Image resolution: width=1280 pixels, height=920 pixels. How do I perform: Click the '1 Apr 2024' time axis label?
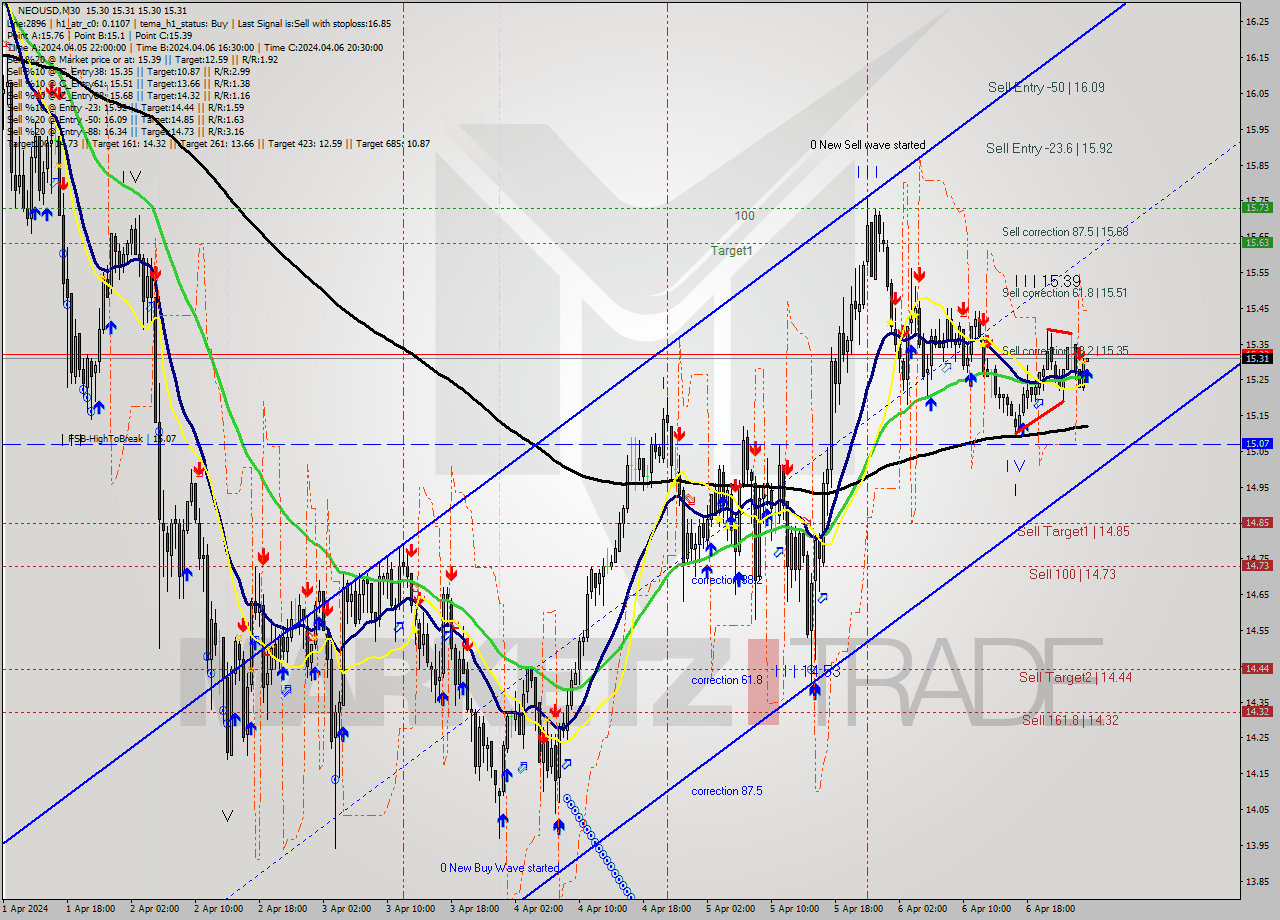coord(26,909)
